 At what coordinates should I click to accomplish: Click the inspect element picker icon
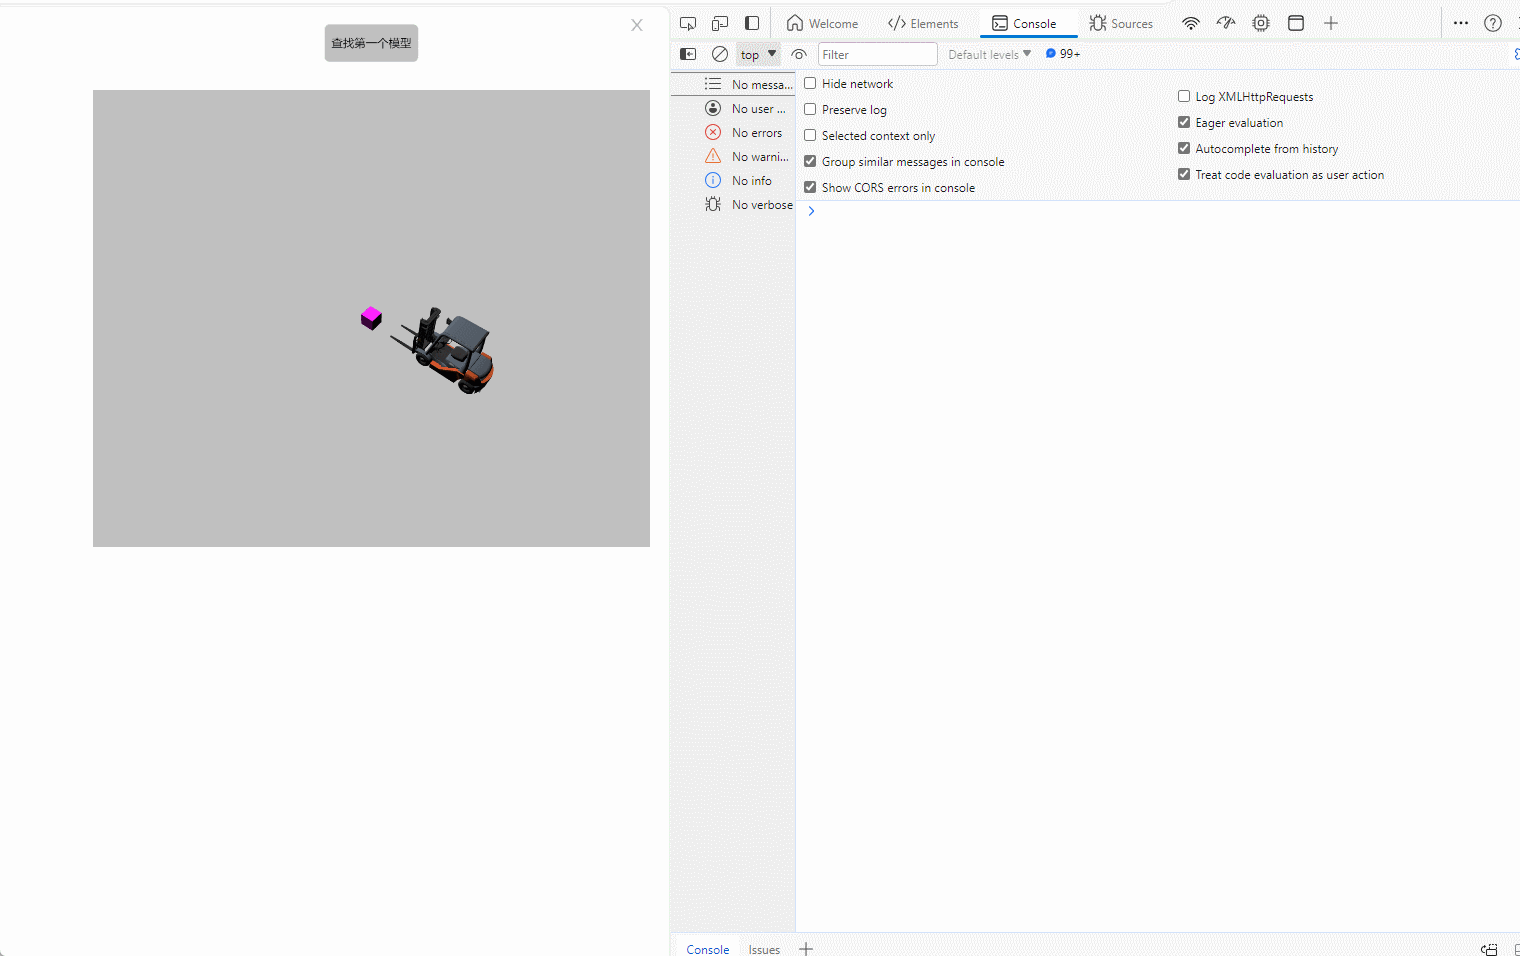(x=688, y=23)
